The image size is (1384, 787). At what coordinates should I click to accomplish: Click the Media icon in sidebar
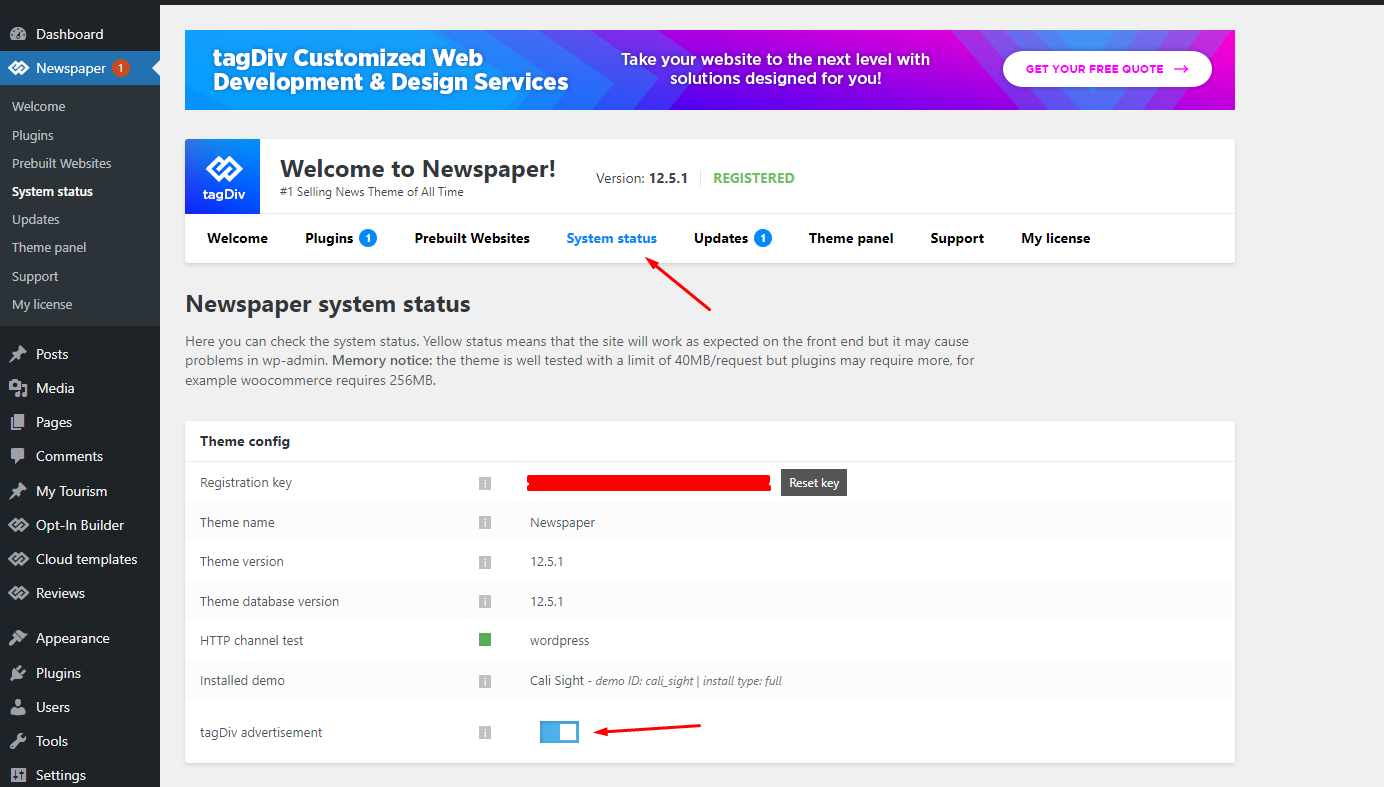click(x=18, y=388)
